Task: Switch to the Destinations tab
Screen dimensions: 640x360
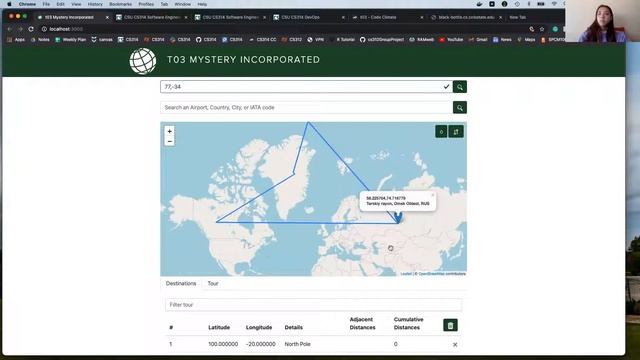Action: (181, 283)
